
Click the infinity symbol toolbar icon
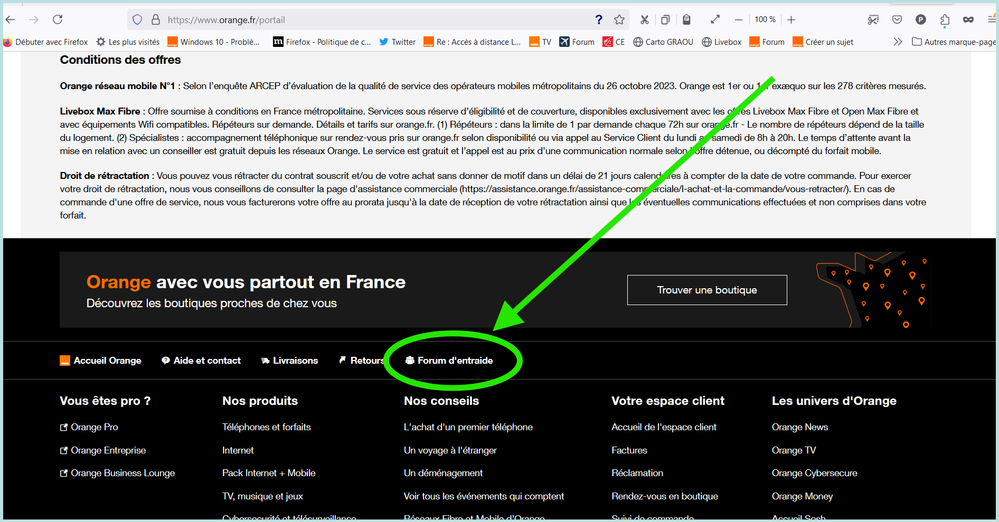[x=968, y=20]
